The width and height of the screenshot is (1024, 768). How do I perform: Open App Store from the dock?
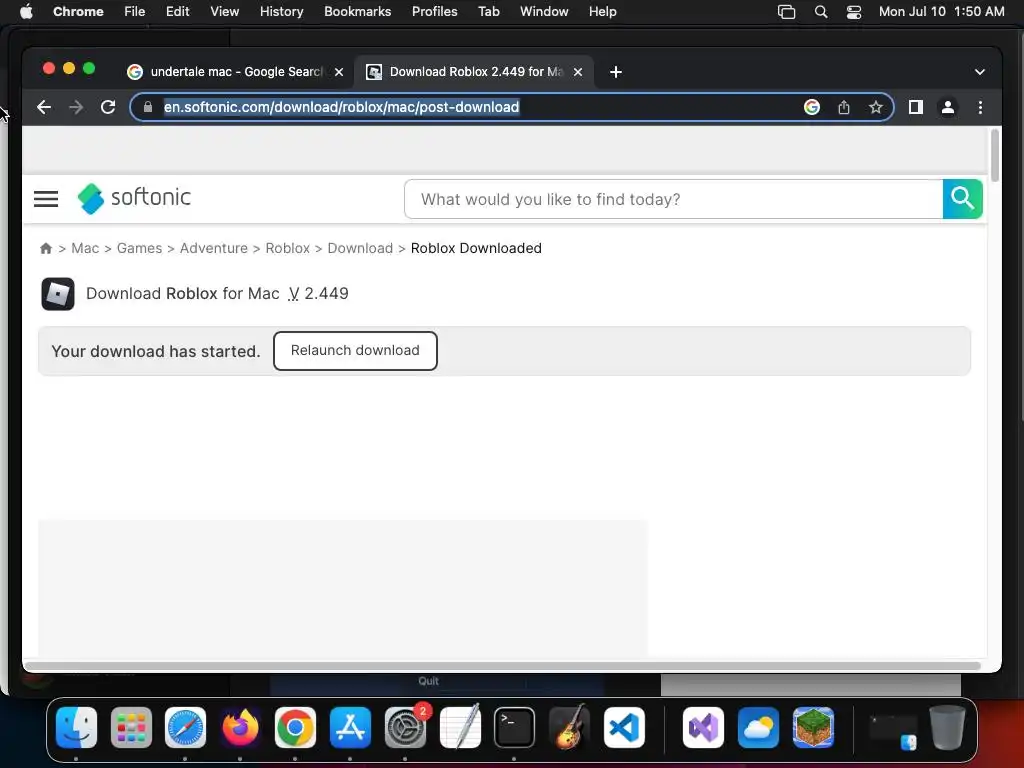[x=350, y=727]
